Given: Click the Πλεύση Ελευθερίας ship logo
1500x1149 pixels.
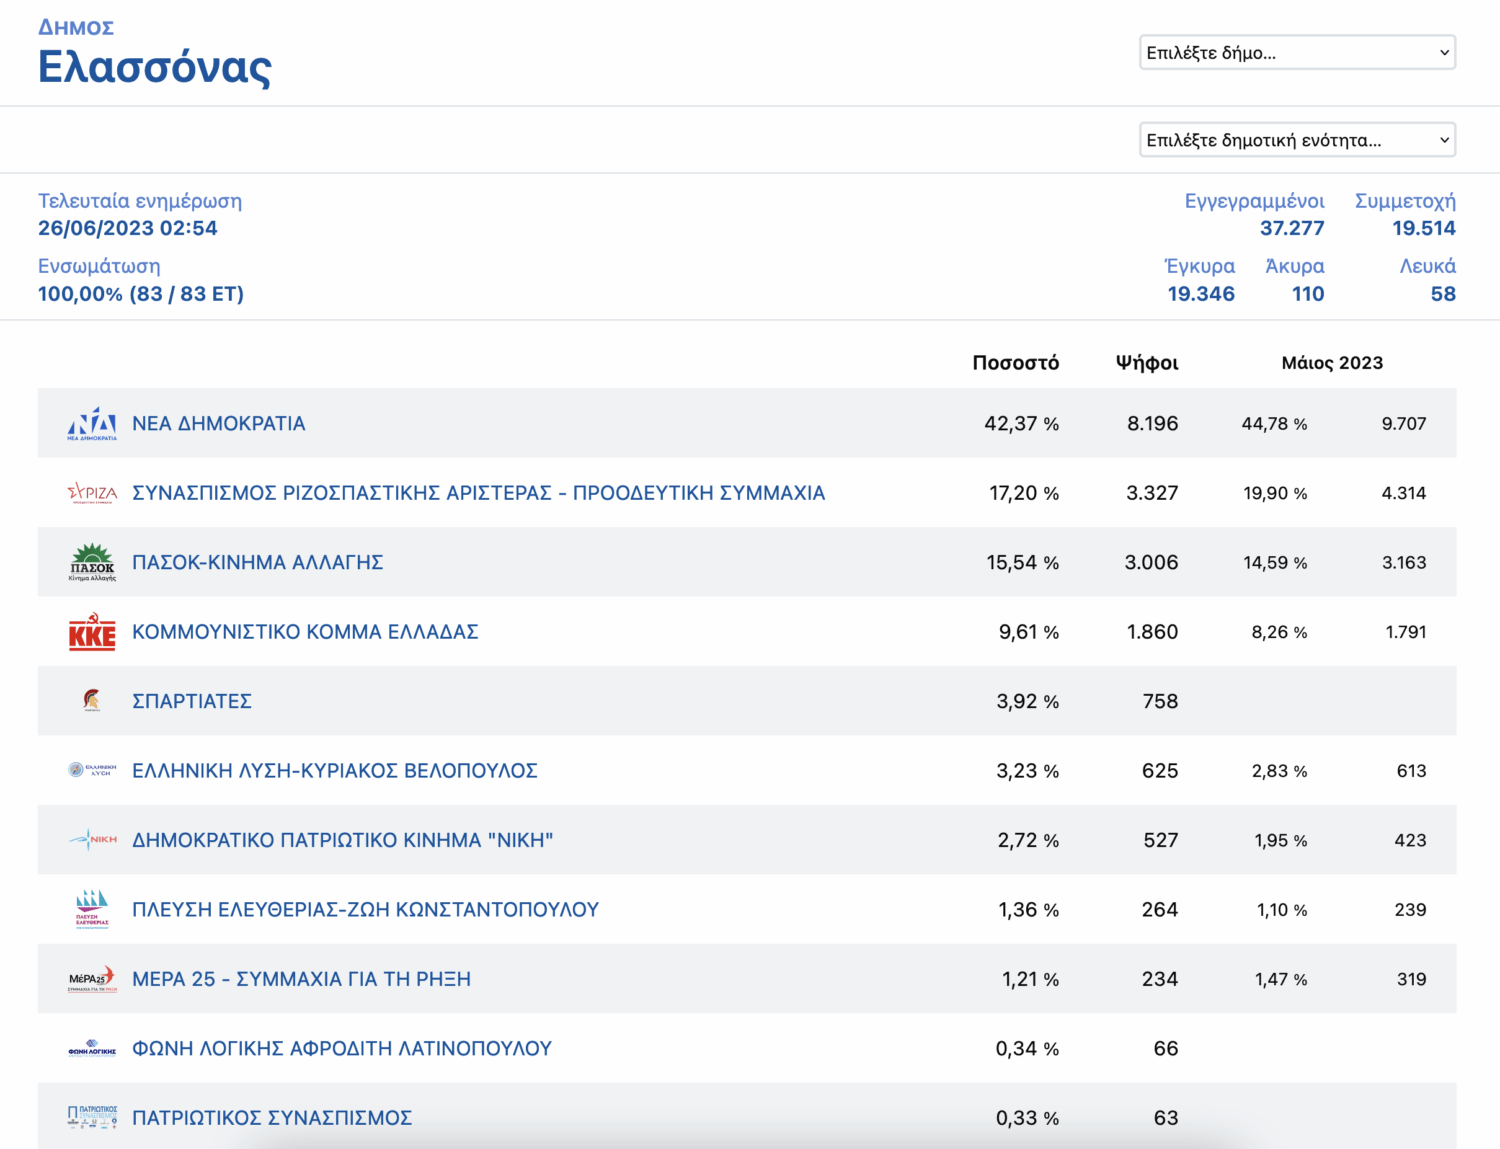Looking at the screenshot, I should tap(92, 909).
